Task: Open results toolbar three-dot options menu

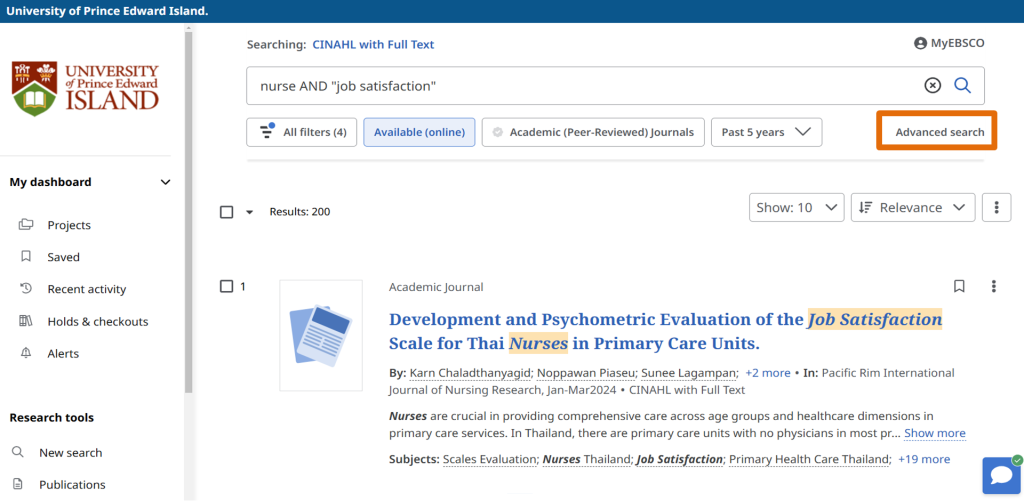Action: tap(996, 208)
